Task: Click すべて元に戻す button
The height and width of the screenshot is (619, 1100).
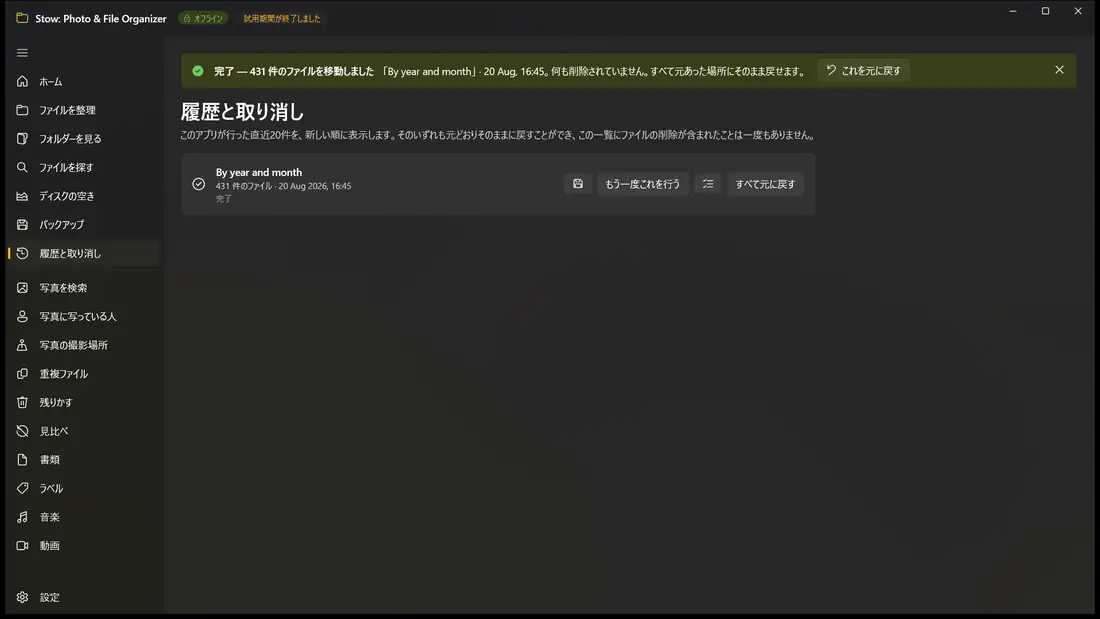Action: (x=765, y=184)
